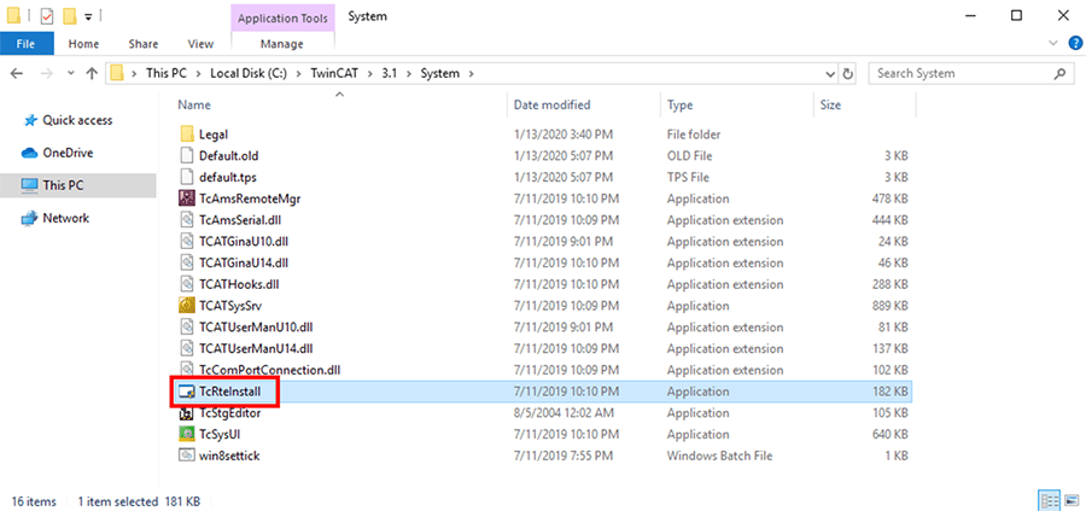Image resolution: width=1087 pixels, height=518 pixels.
Task: Click the 889 KB size cell
Action: 889,306
